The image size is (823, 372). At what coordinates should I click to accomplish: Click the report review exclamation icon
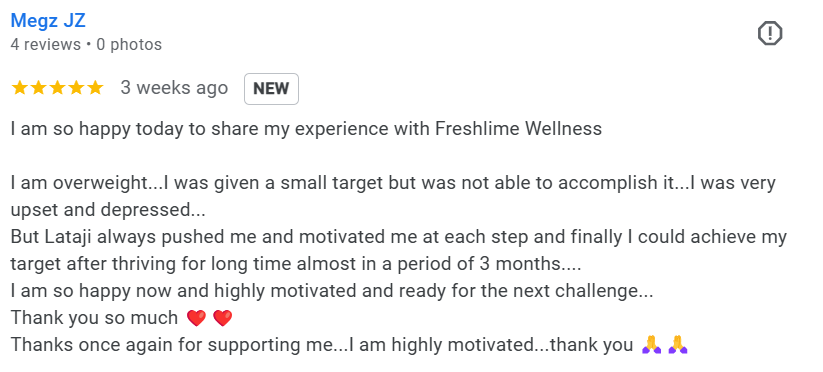pos(770,34)
